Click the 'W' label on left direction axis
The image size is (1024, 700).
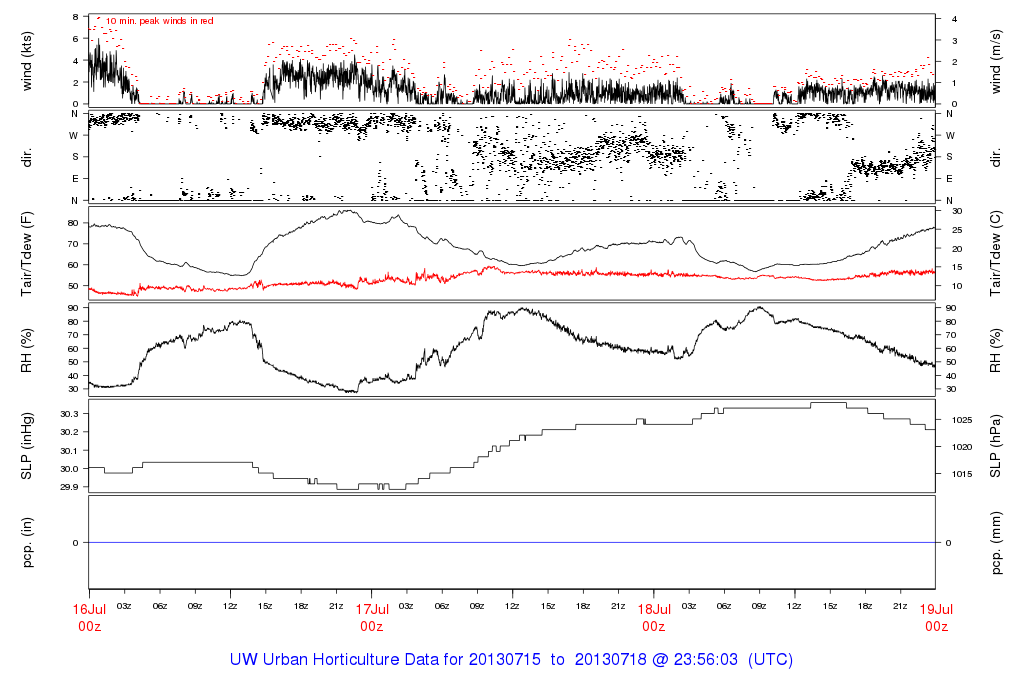point(74,136)
